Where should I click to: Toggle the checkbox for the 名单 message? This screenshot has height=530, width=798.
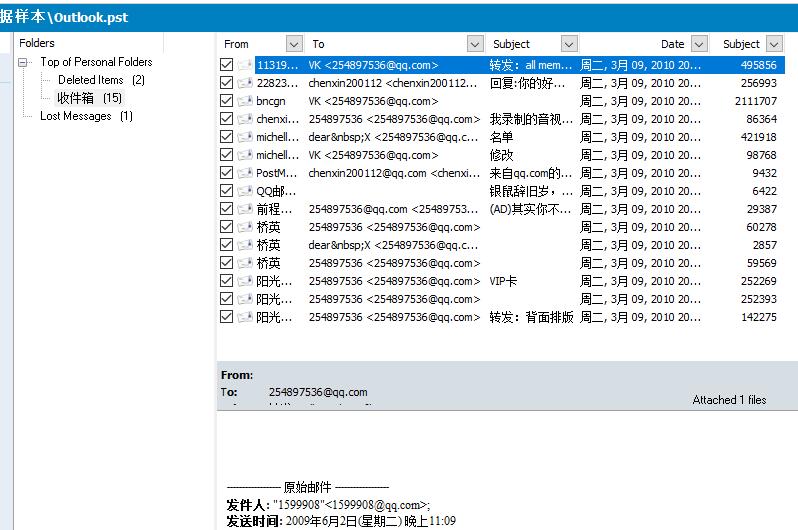tap(226, 137)
